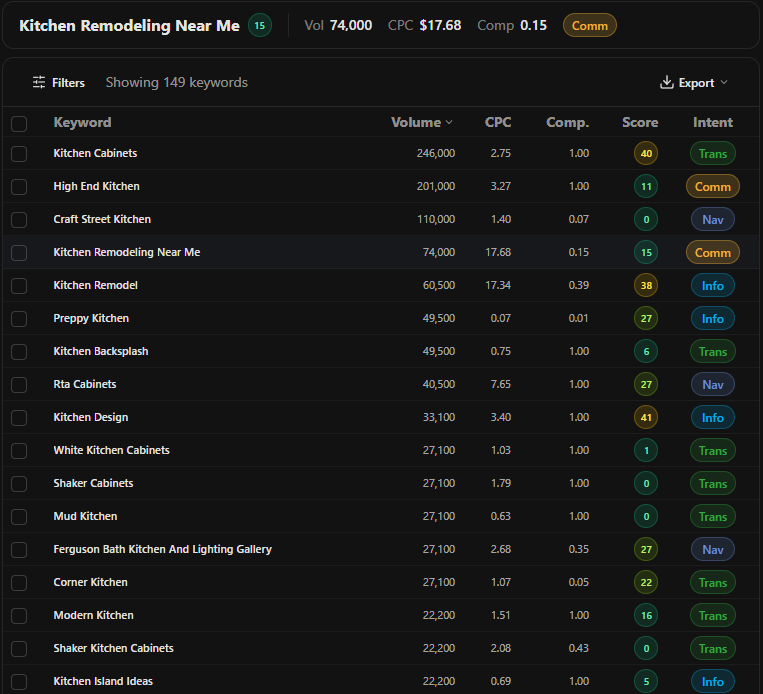Open the Craft Street Kitchen keyword
Image resolution: width=763 pixels, height=694 pixels.
pos(102,219)
